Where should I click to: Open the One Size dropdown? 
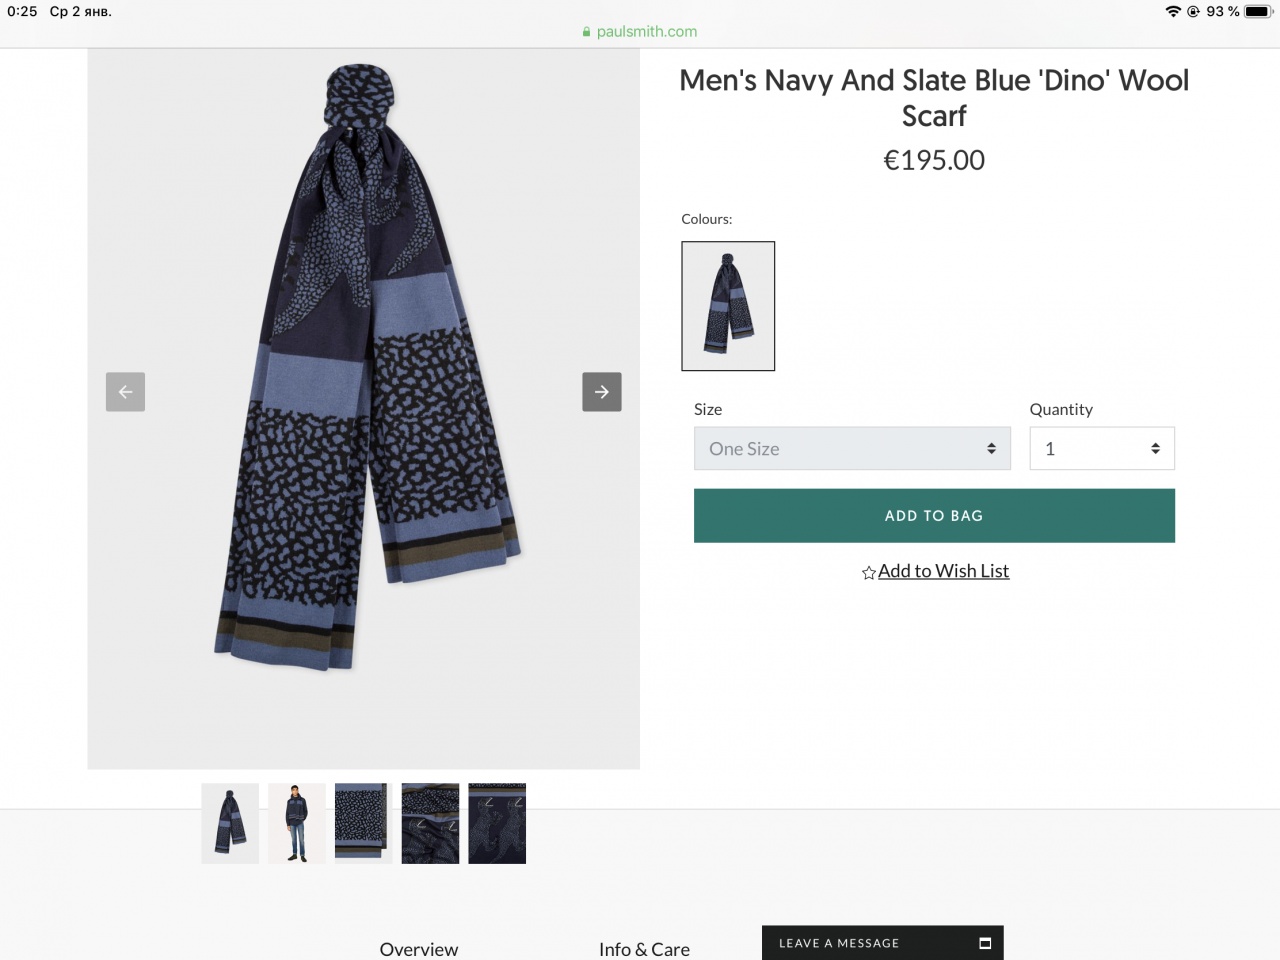click(852, 449)
